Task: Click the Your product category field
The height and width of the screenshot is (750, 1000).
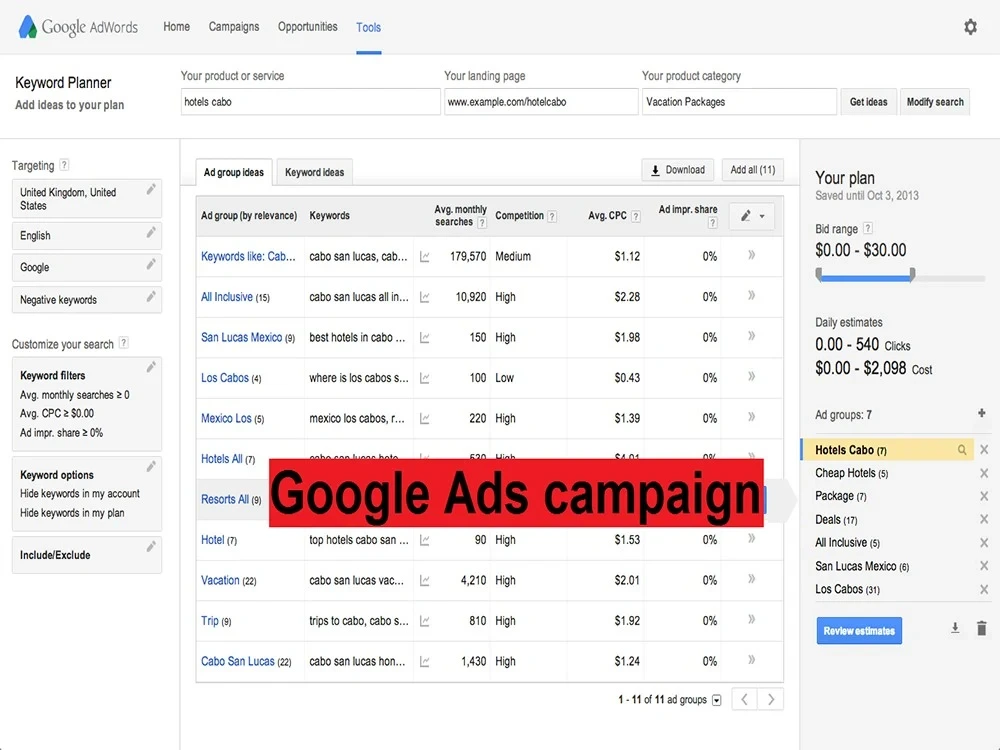Action: (x=739, y=102)
